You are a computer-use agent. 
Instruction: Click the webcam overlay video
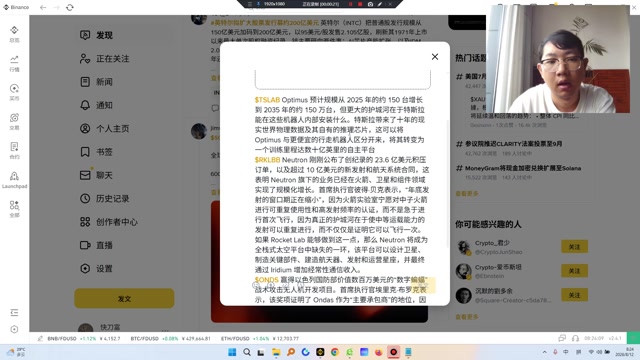point(558,59)
